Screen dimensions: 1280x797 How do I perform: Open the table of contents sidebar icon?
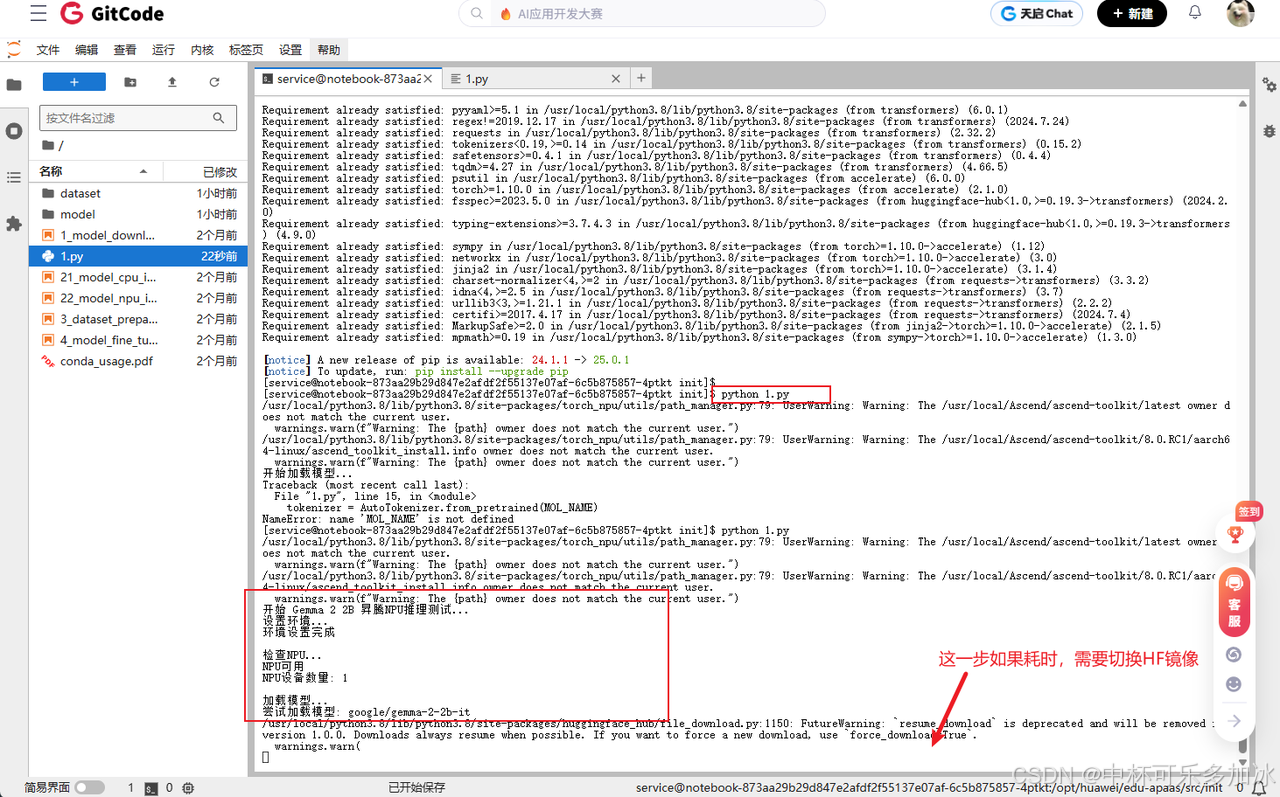tap(14, 177)
